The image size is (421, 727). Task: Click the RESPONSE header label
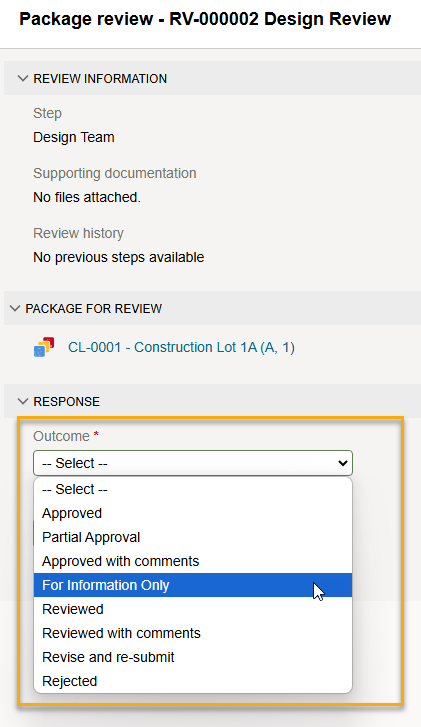pyautogui.click(x=66, y=402)
